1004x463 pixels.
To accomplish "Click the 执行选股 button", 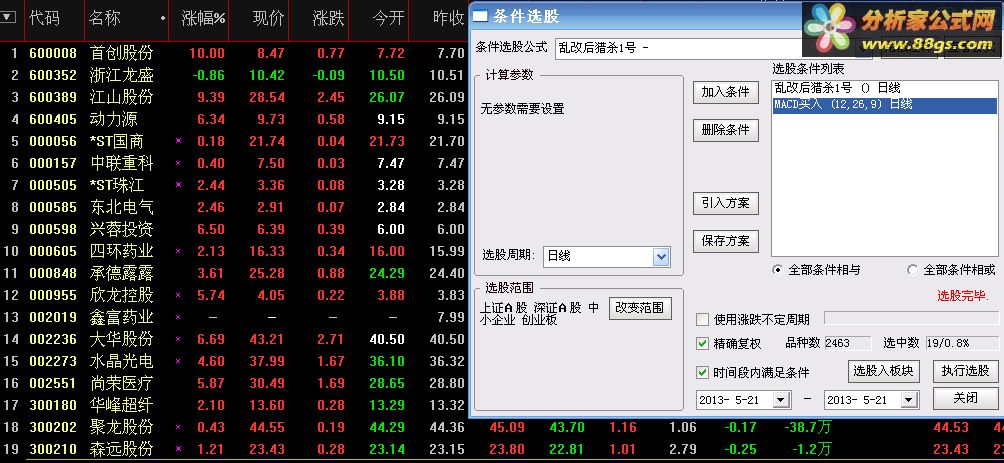I will click(x=965, y=371).
